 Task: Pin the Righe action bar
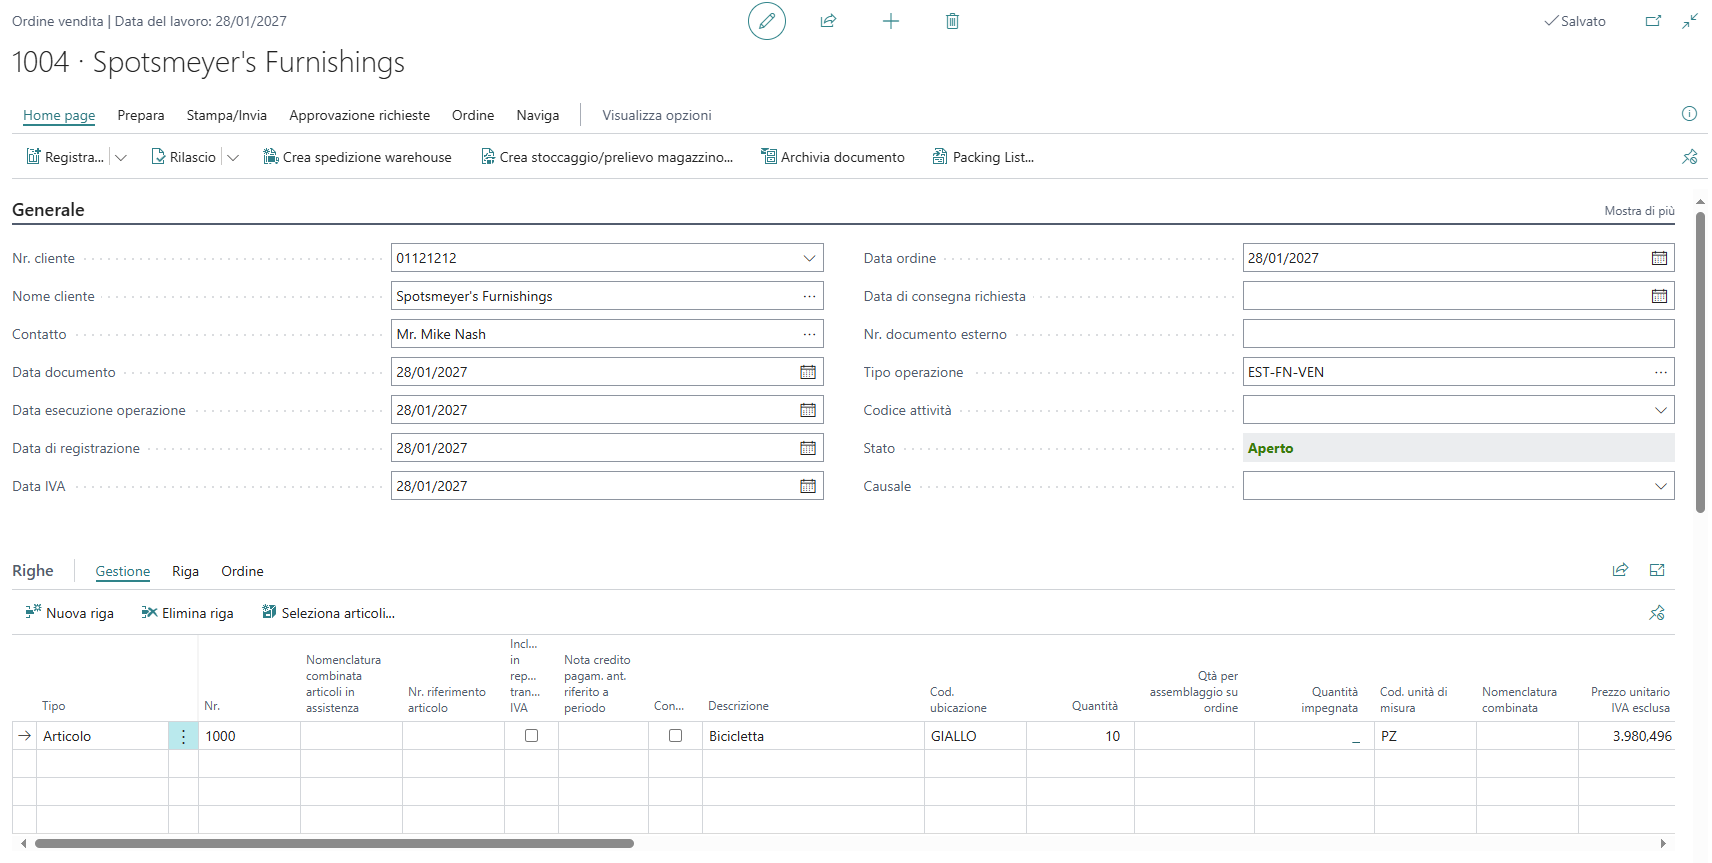click(x=1657, y=613)
